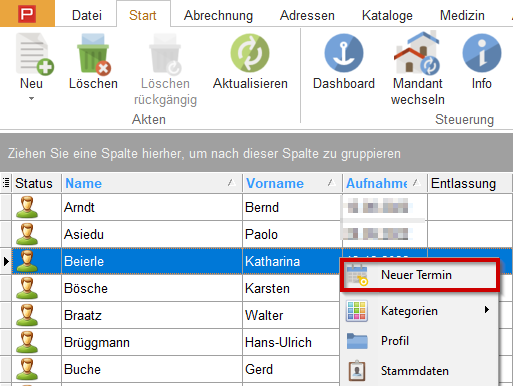This screenshot has height=386, width=513.
Task: Click the Neu document icon
Action: 34,54
